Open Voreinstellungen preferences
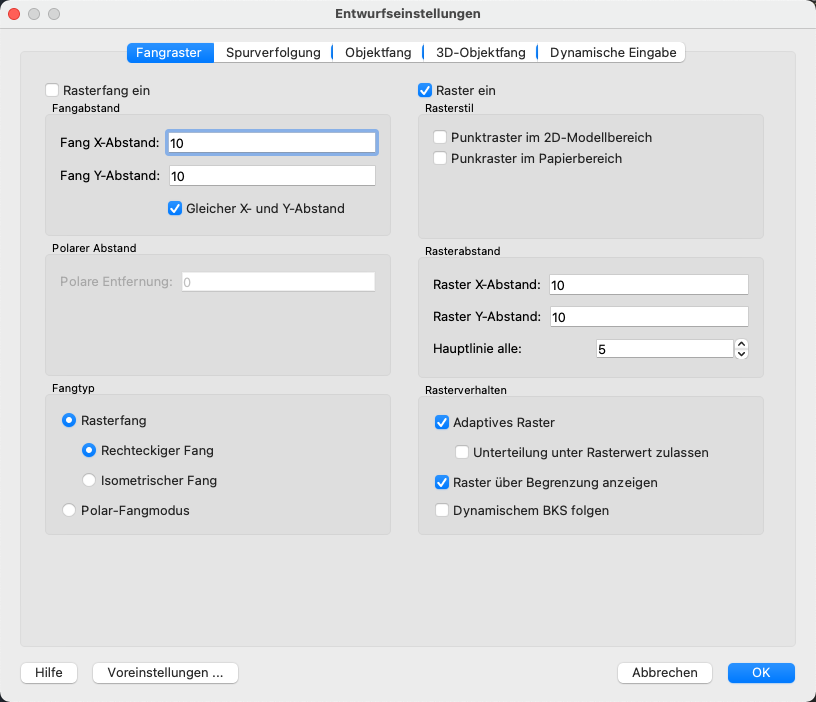 pyautogui.click(x=165, y=673)
